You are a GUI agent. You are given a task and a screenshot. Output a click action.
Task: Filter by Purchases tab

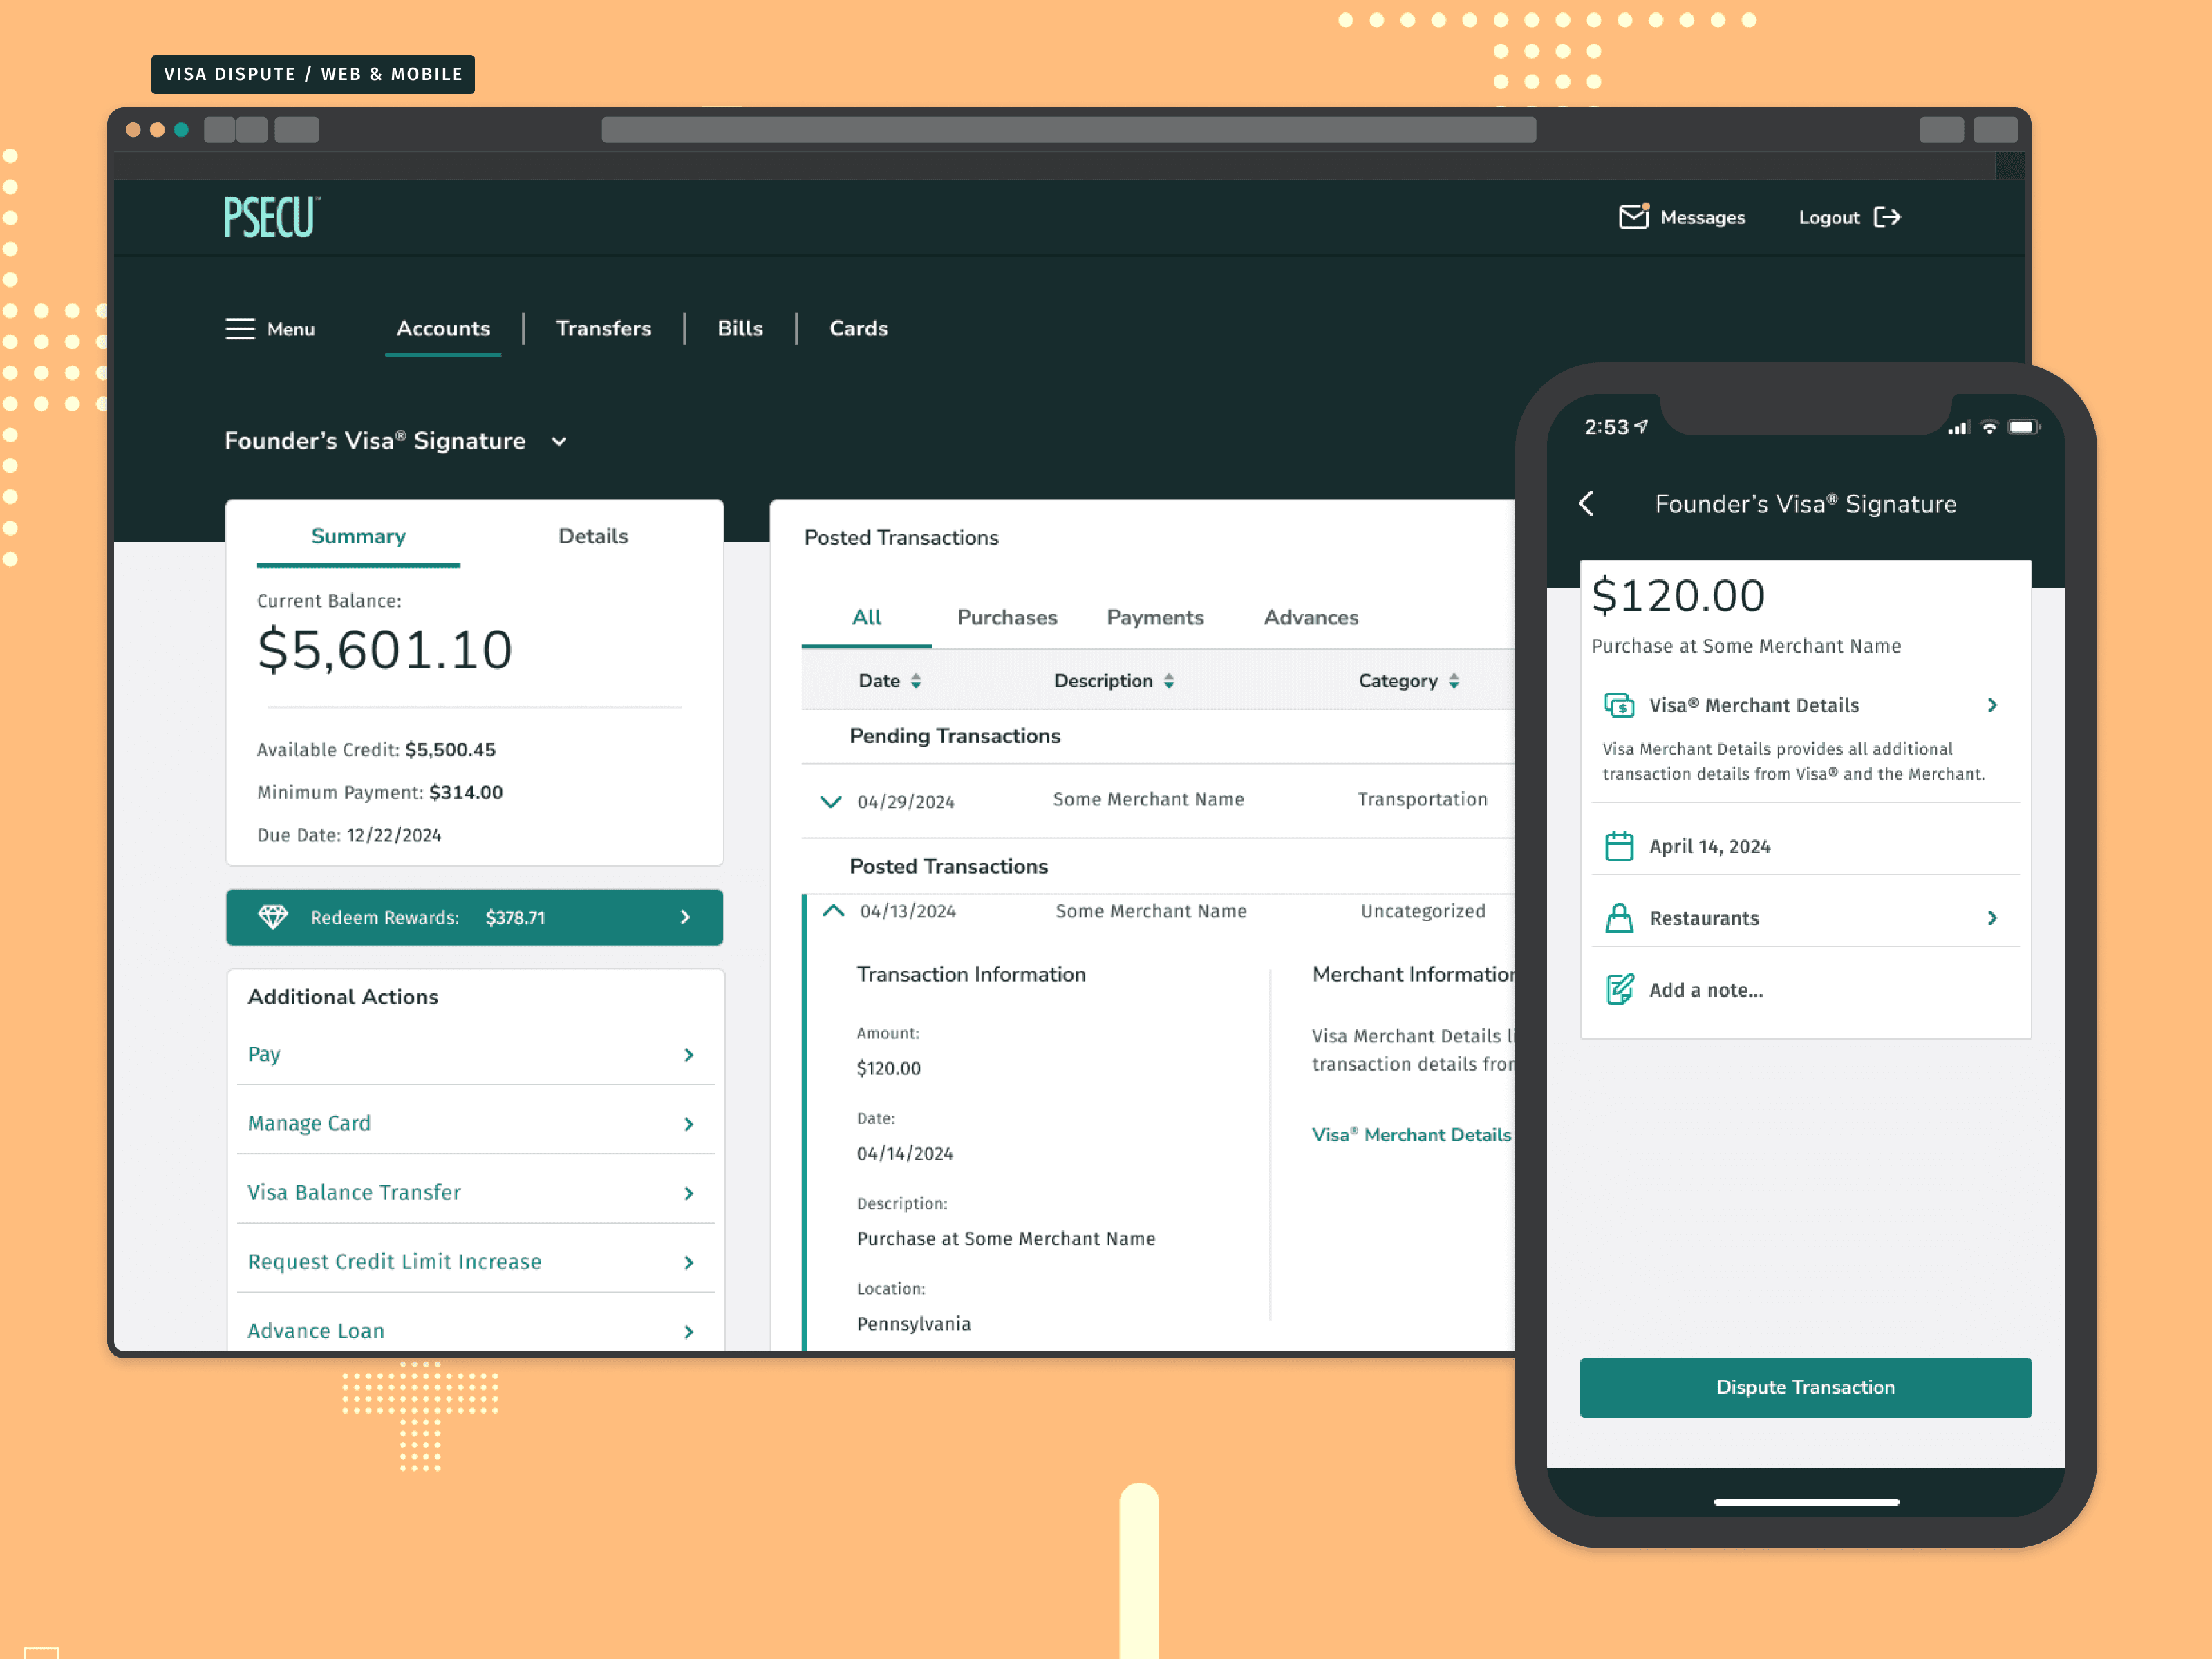tap(1007, 618)
